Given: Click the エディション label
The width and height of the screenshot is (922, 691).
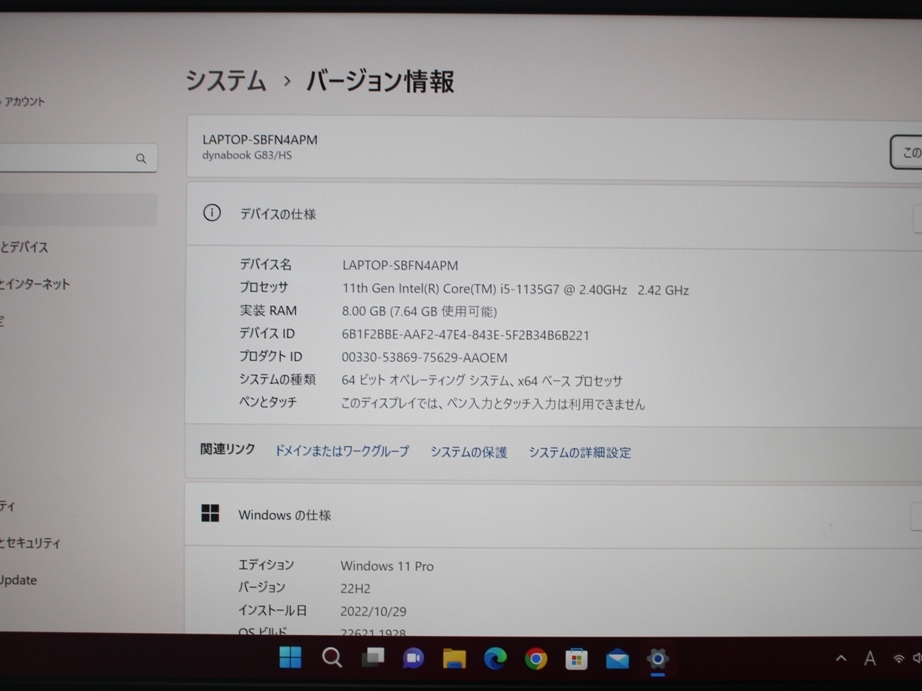Looking at the screenshot, I should point(266,565).
